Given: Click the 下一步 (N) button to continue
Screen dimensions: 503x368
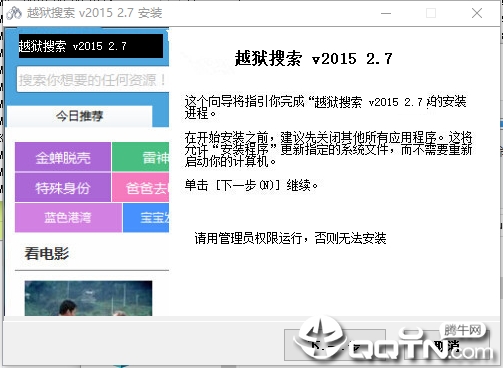Looking at the screenshot, I should point(335,345).
